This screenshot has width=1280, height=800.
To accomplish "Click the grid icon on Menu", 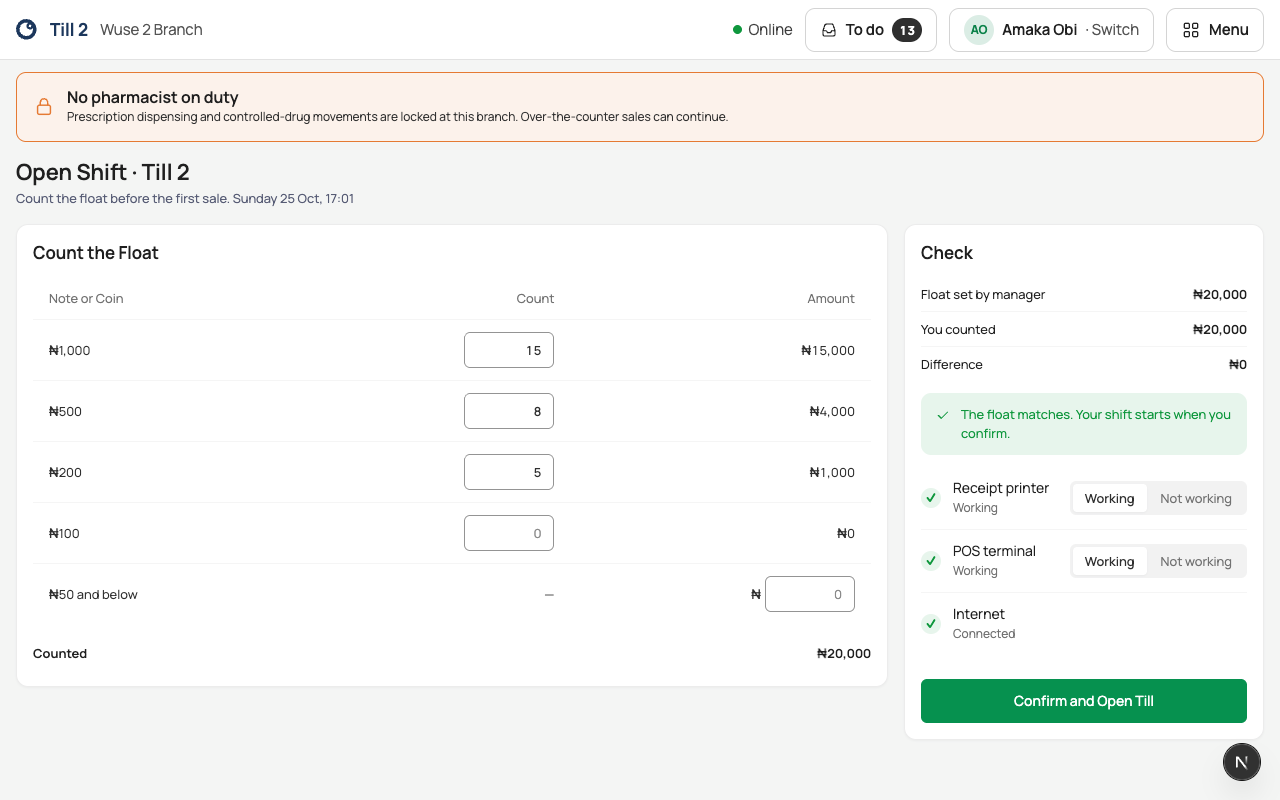I will click(x=1191, y=30).
